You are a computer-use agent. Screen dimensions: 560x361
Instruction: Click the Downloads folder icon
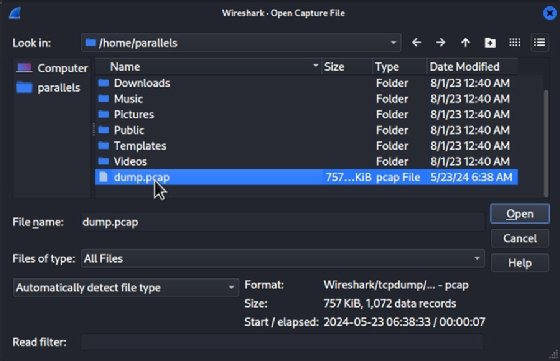(104, 83)
